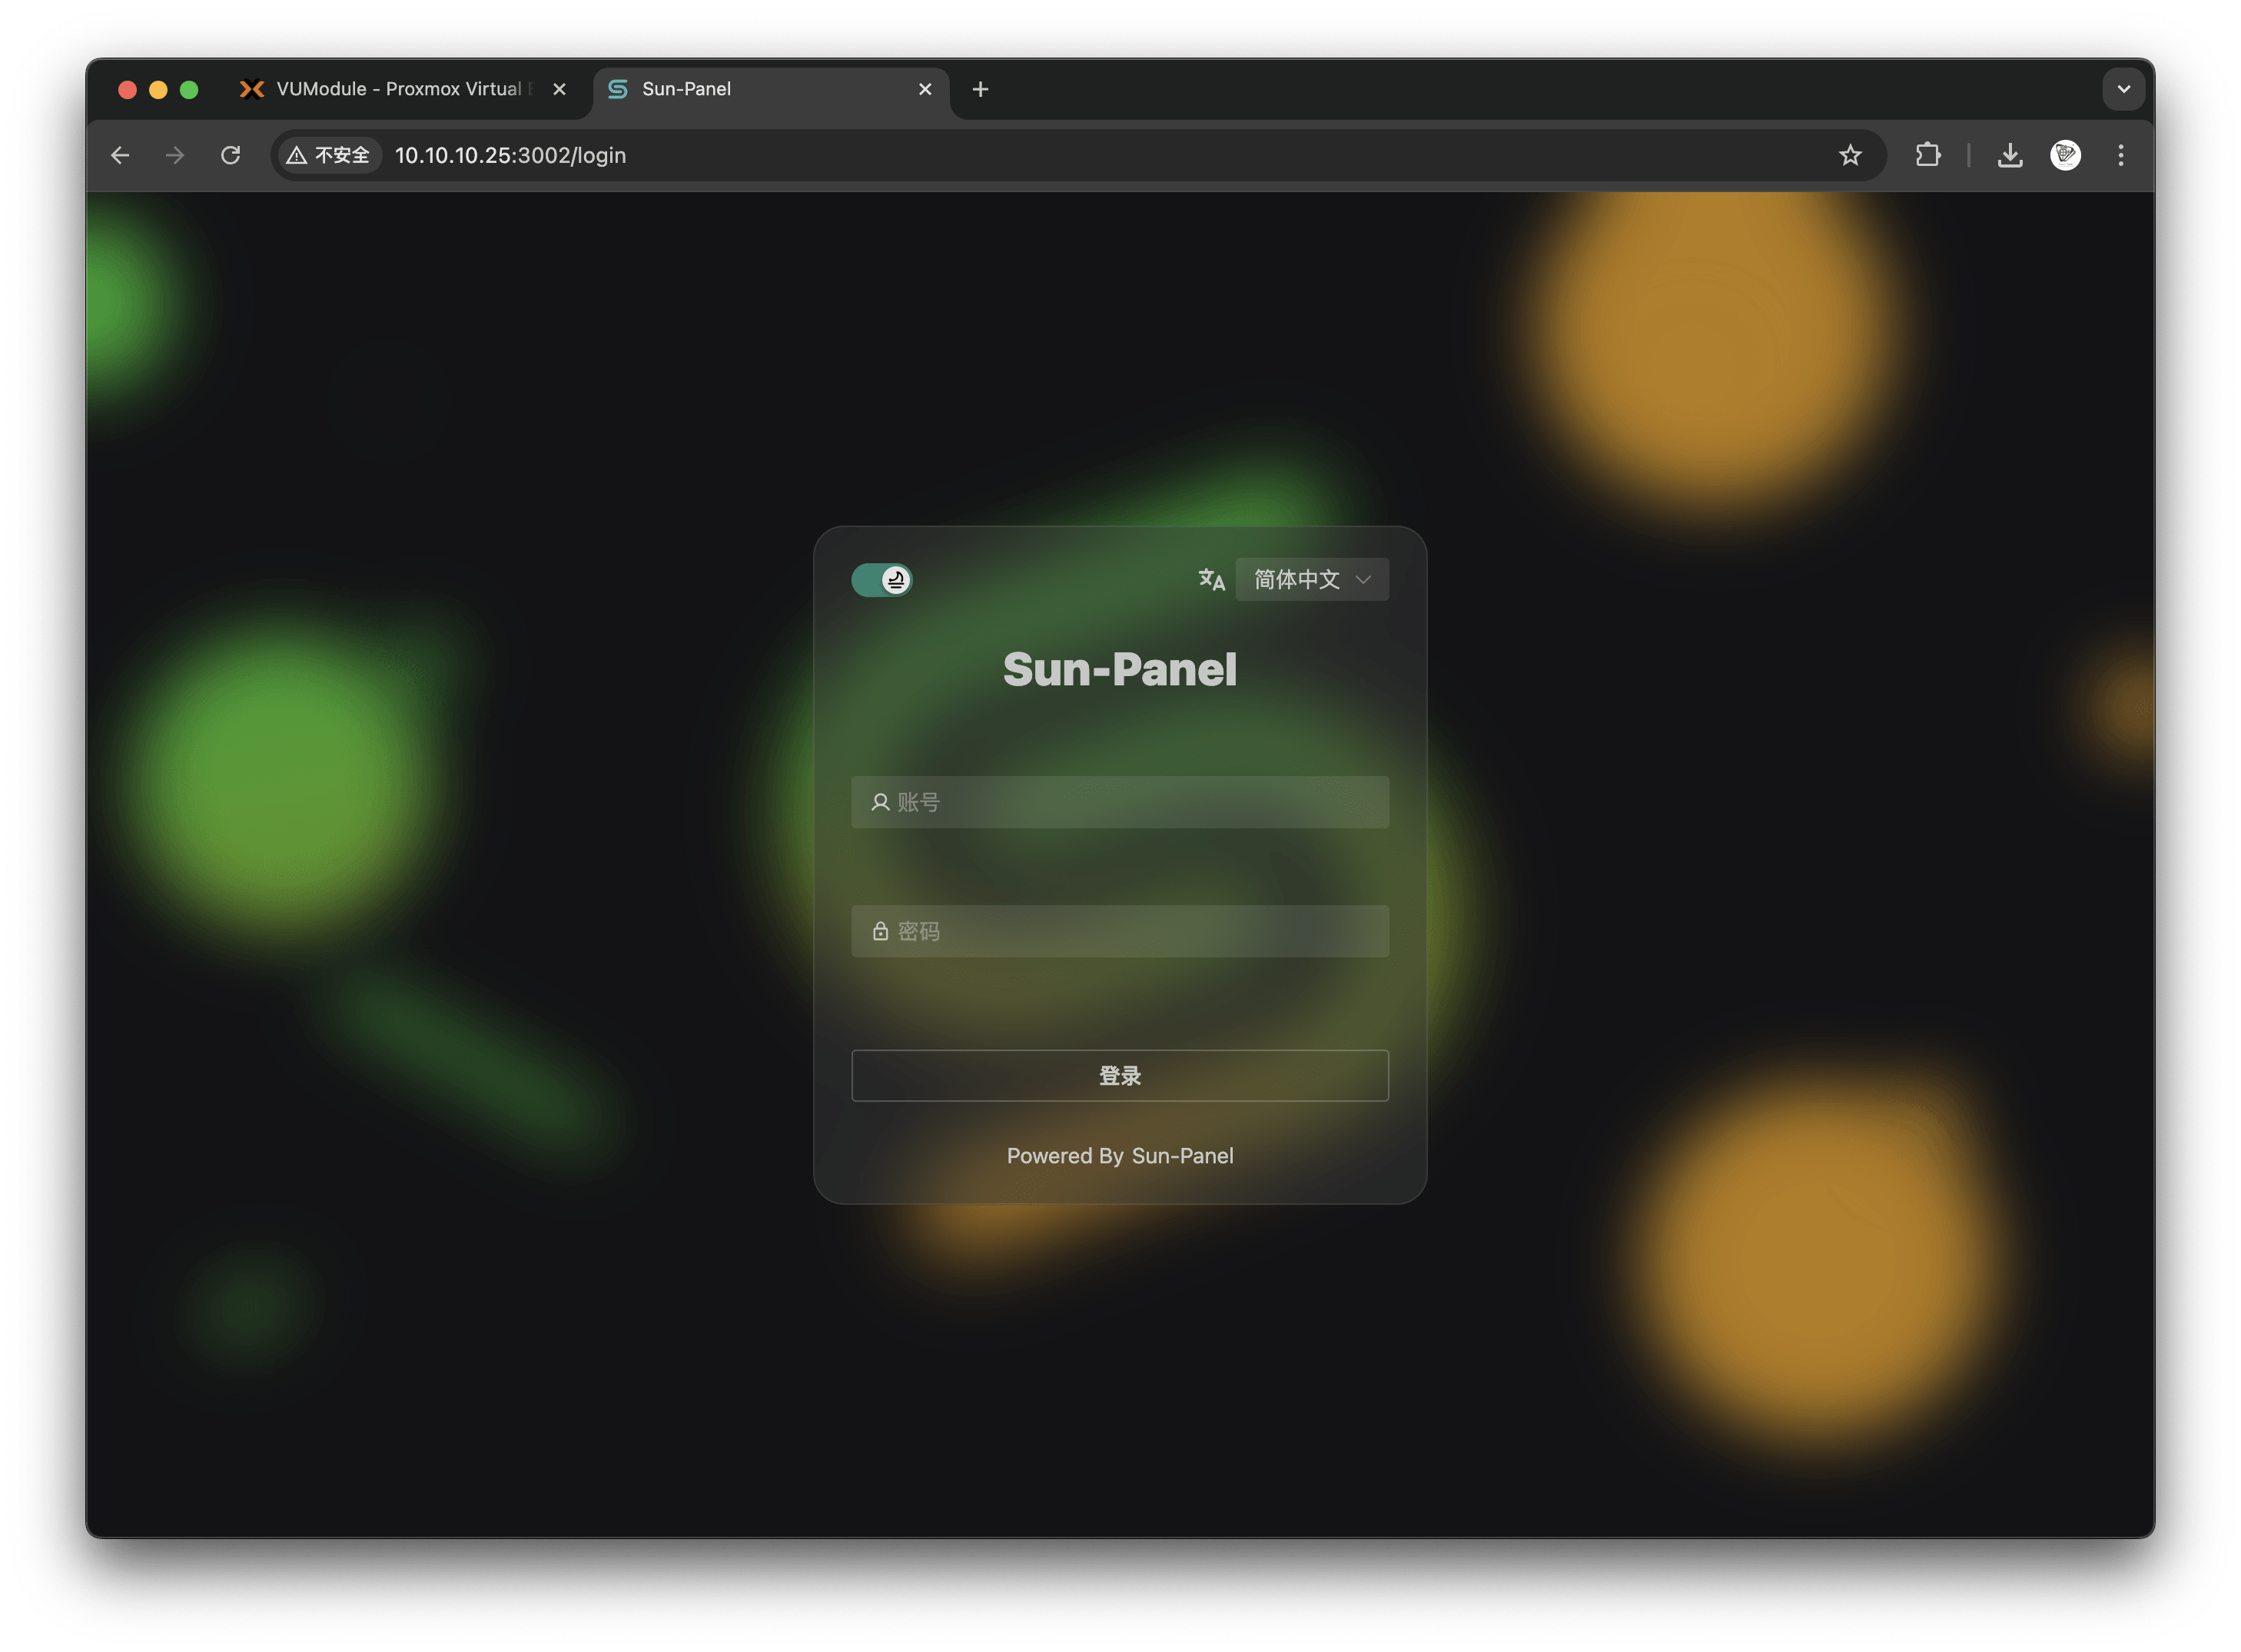
Task: Select the Sun-Panel browser tab
Action: [760, 89]
